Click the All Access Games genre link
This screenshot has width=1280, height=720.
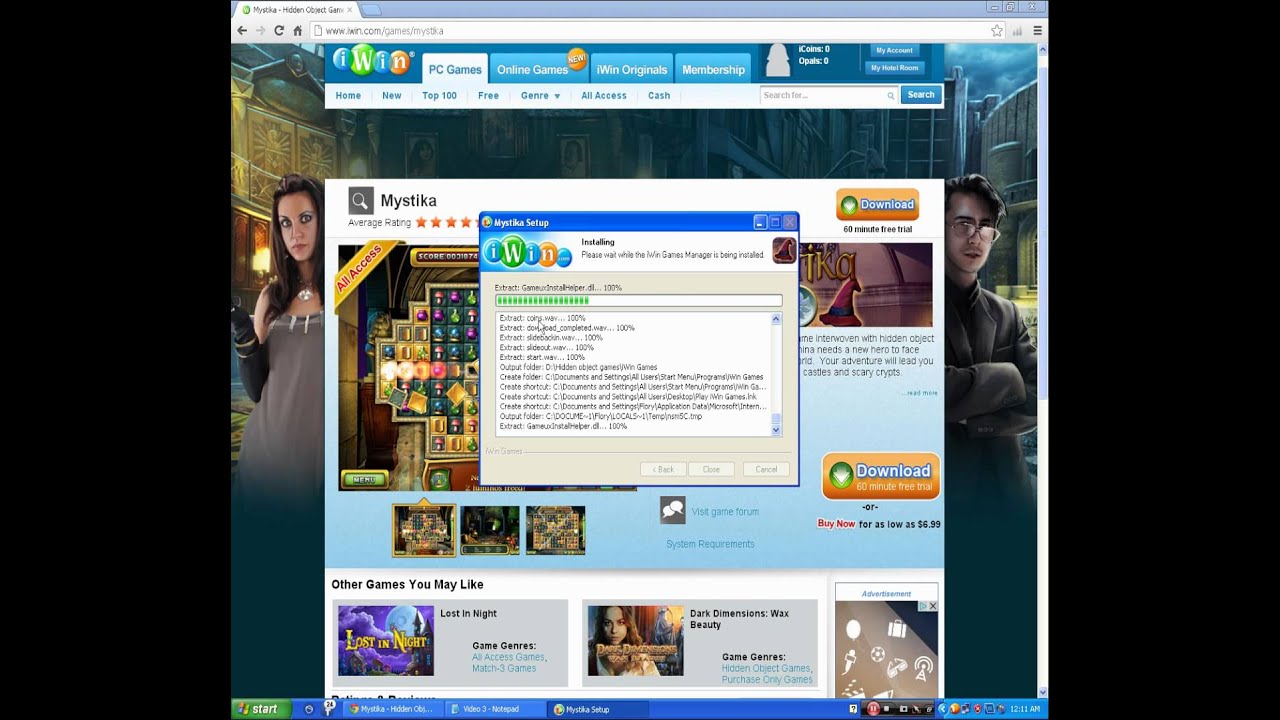tap(509, 657)
